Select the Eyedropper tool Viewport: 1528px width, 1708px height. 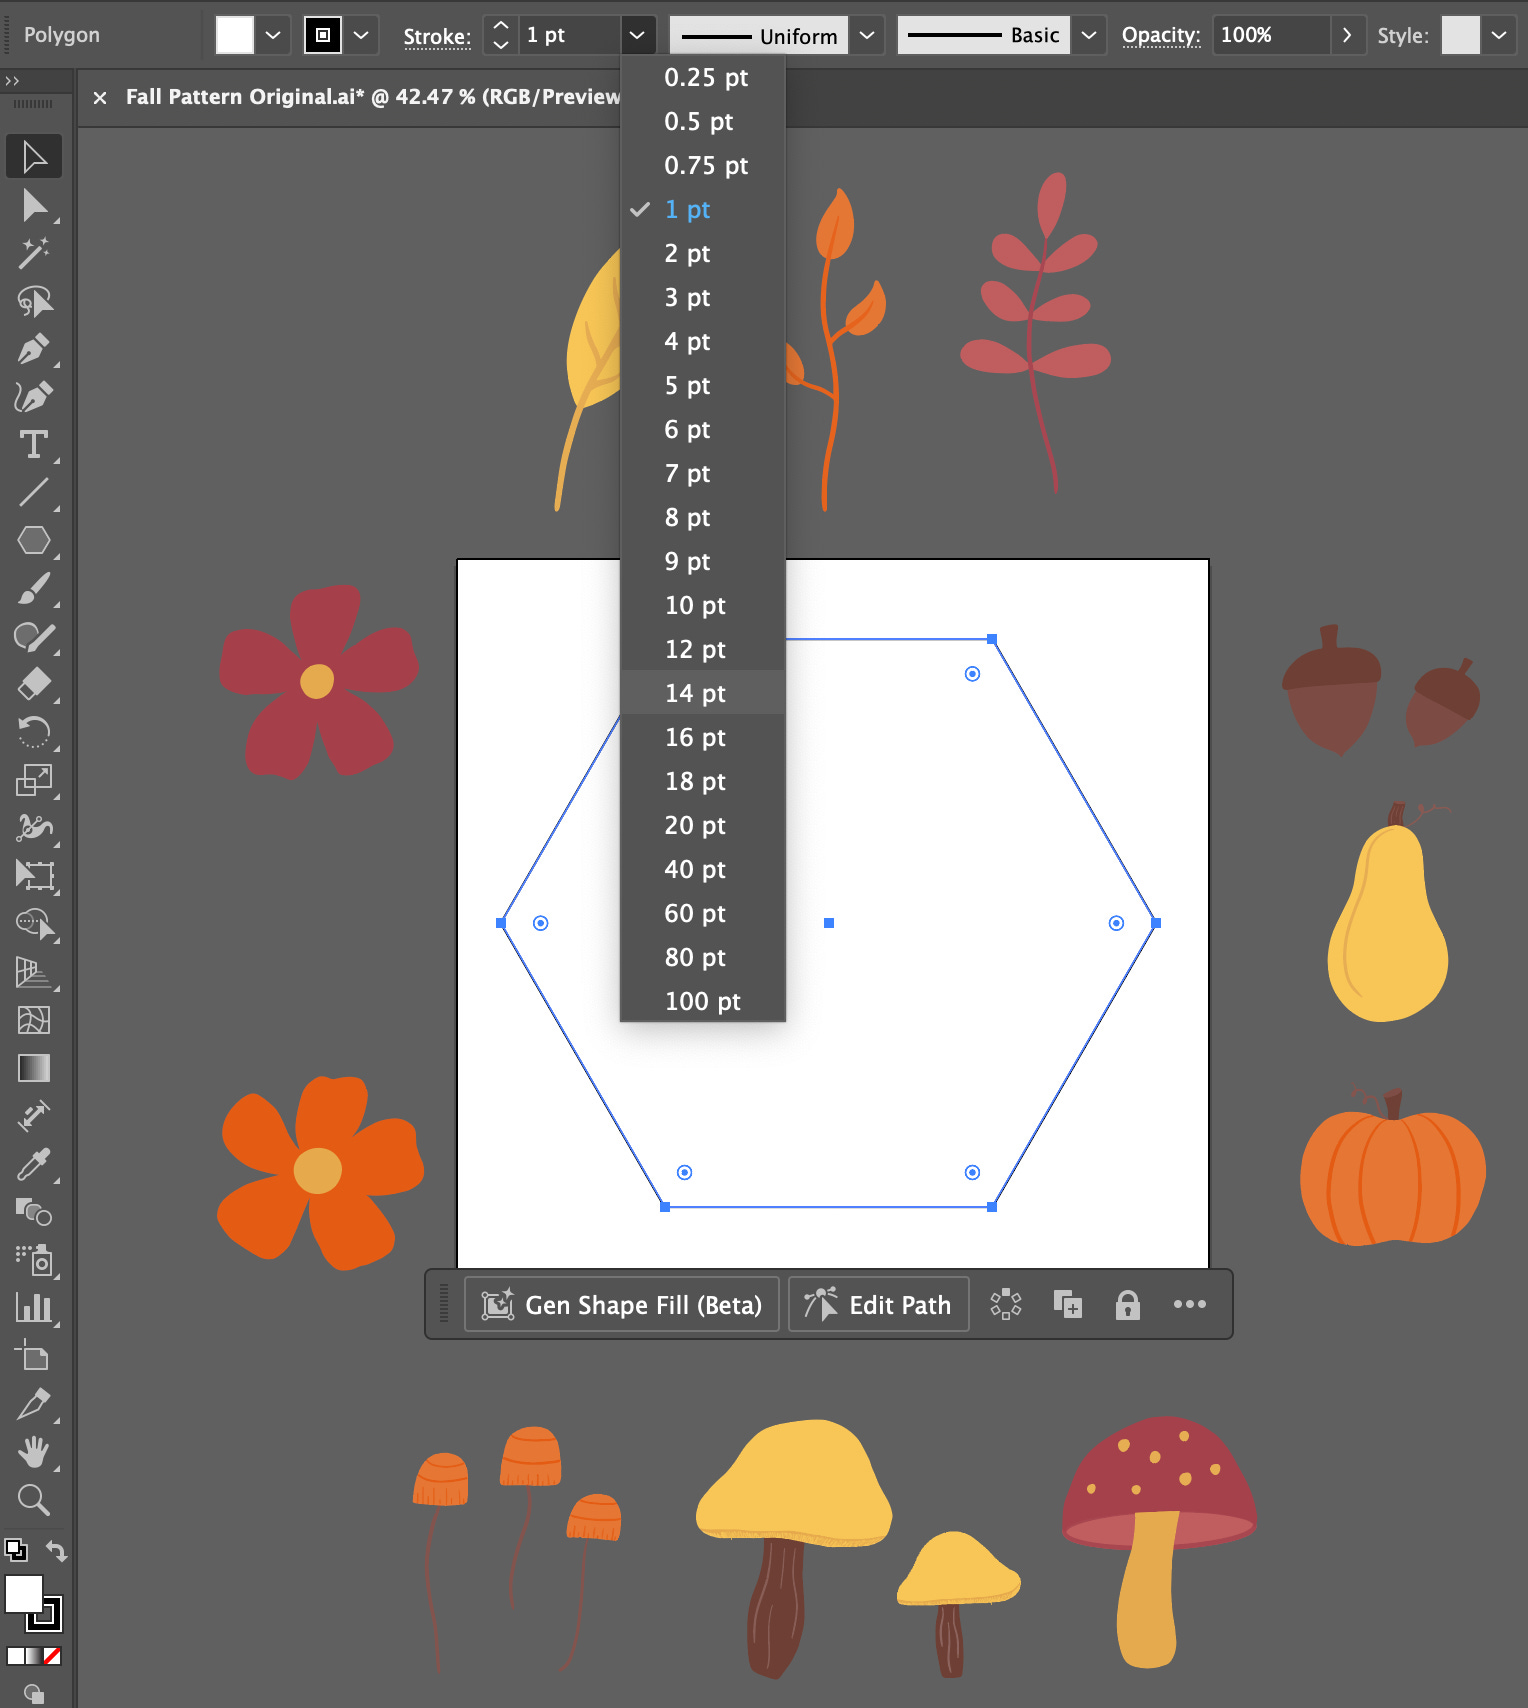point(34,1164)
